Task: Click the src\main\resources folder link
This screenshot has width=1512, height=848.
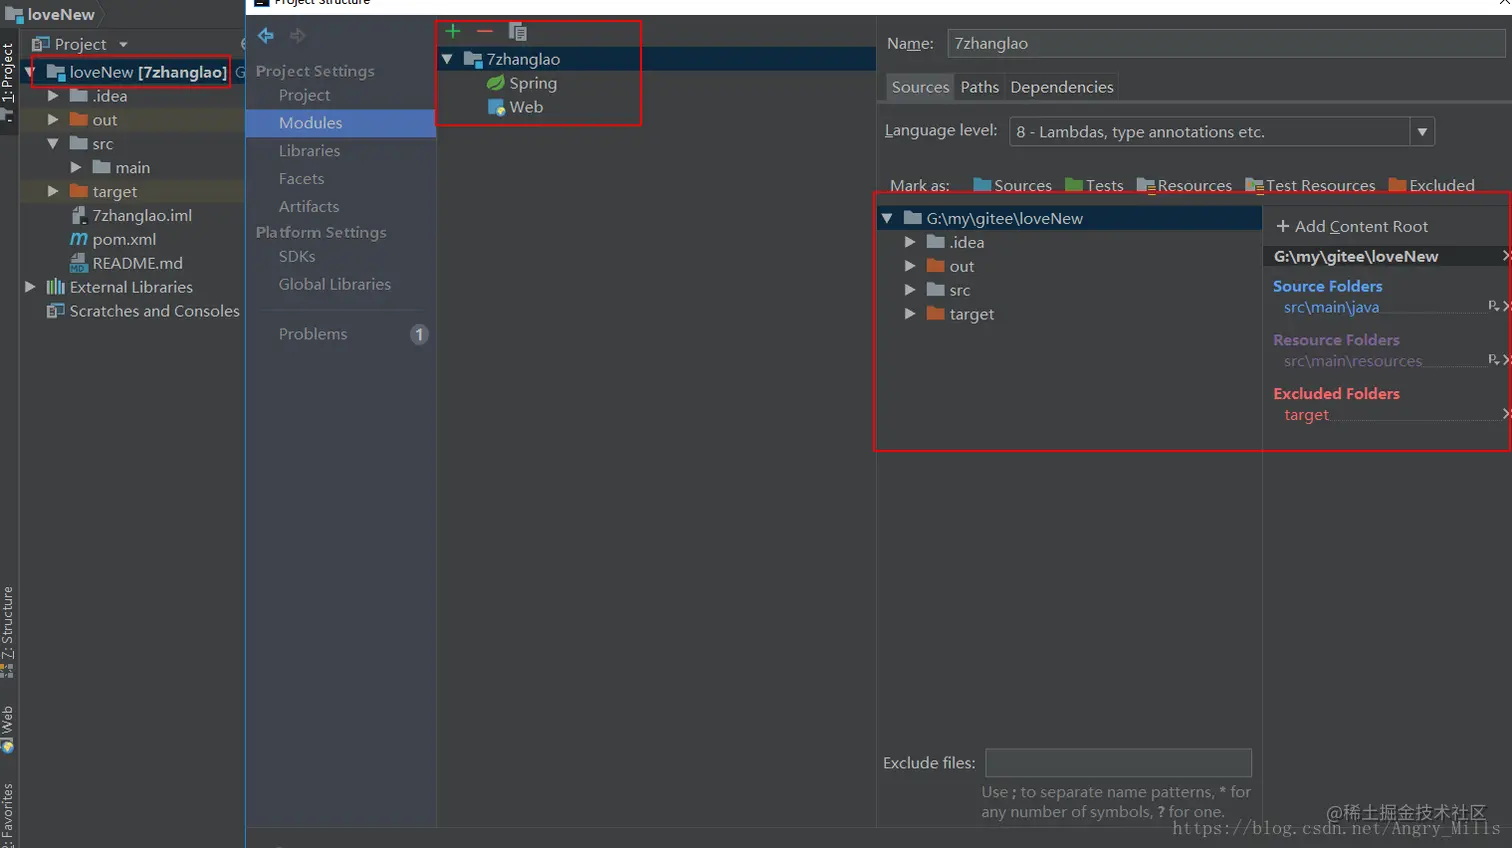Action: [1352, 361]
